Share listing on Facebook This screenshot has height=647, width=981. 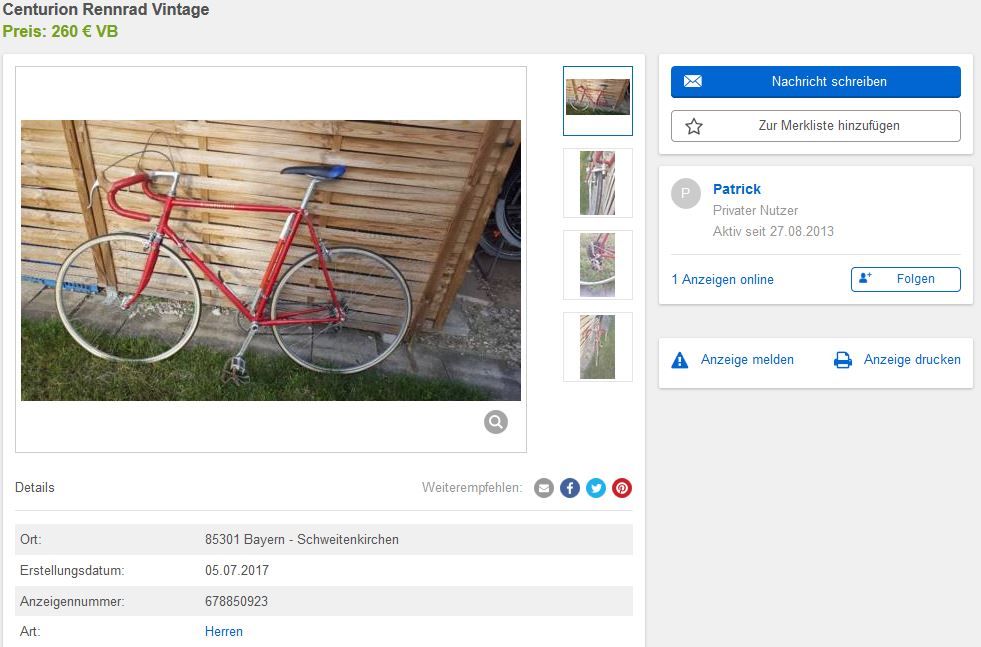click(569, 488)
